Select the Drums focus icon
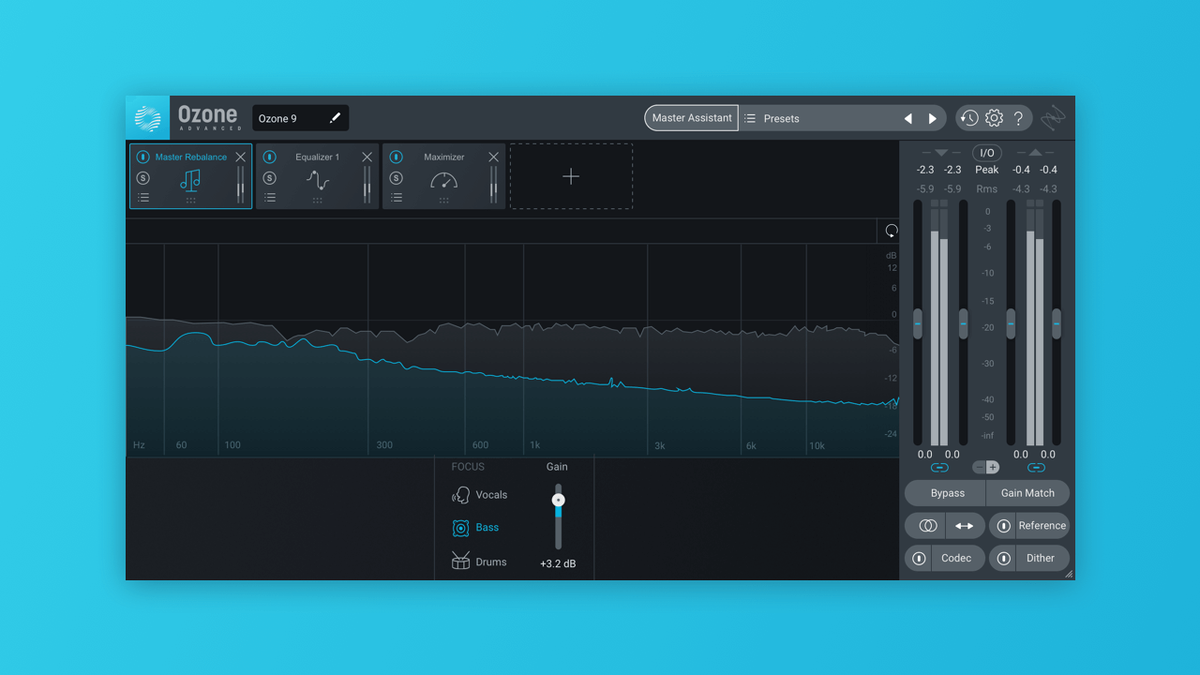The width and height of the screenshot is (1200, 675). pos(461,562)
